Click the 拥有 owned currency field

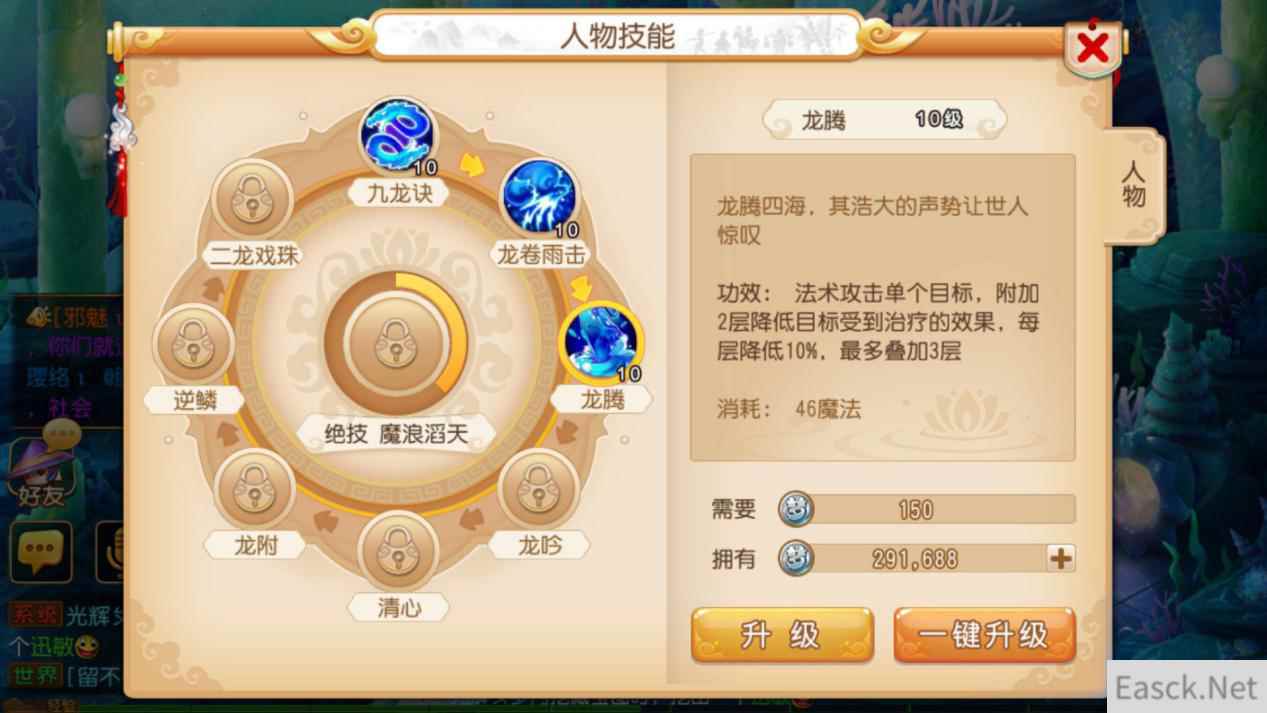(x=927, y=558)
